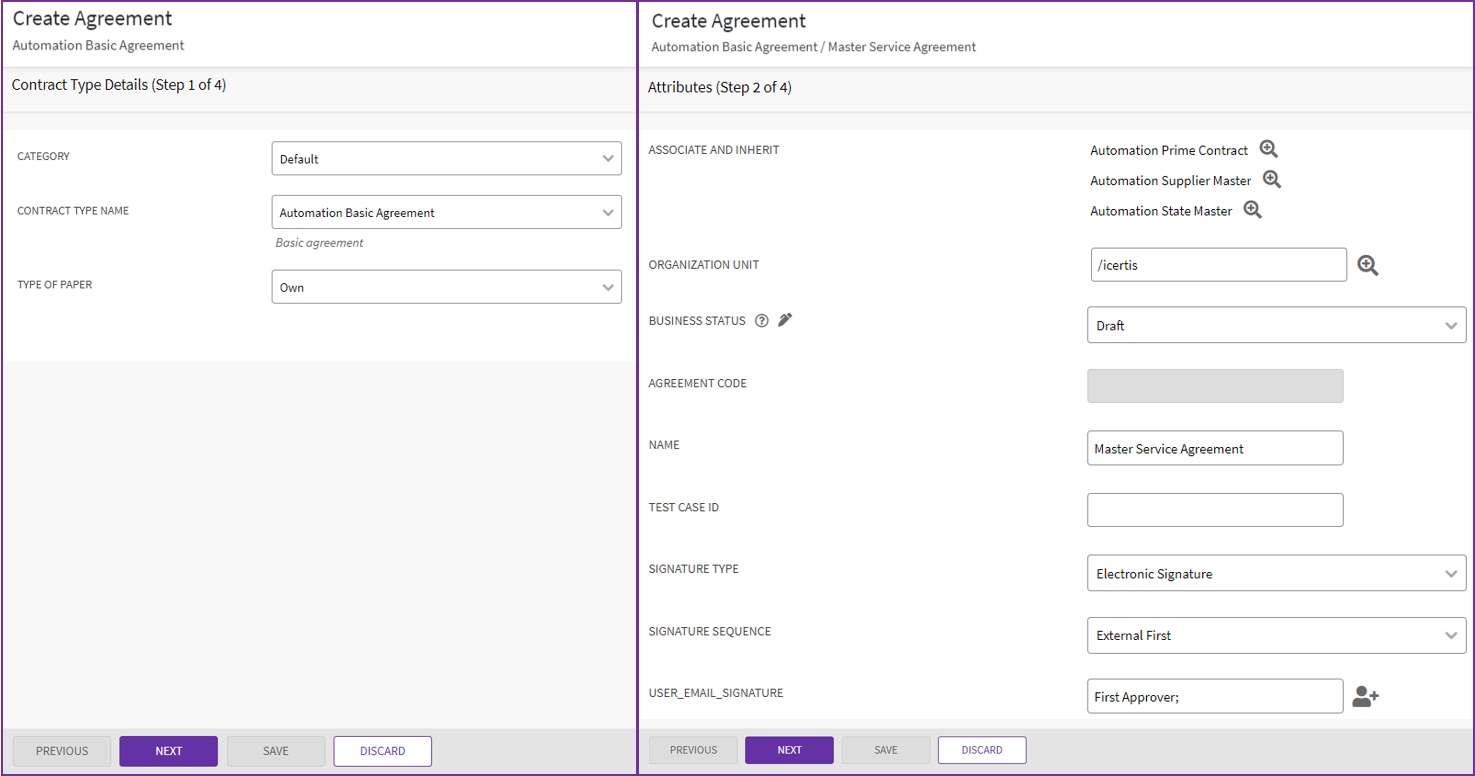The image size is (1475, 776).
Task: Click help icon beside Business Status label
Action: [x=762, y=321]
